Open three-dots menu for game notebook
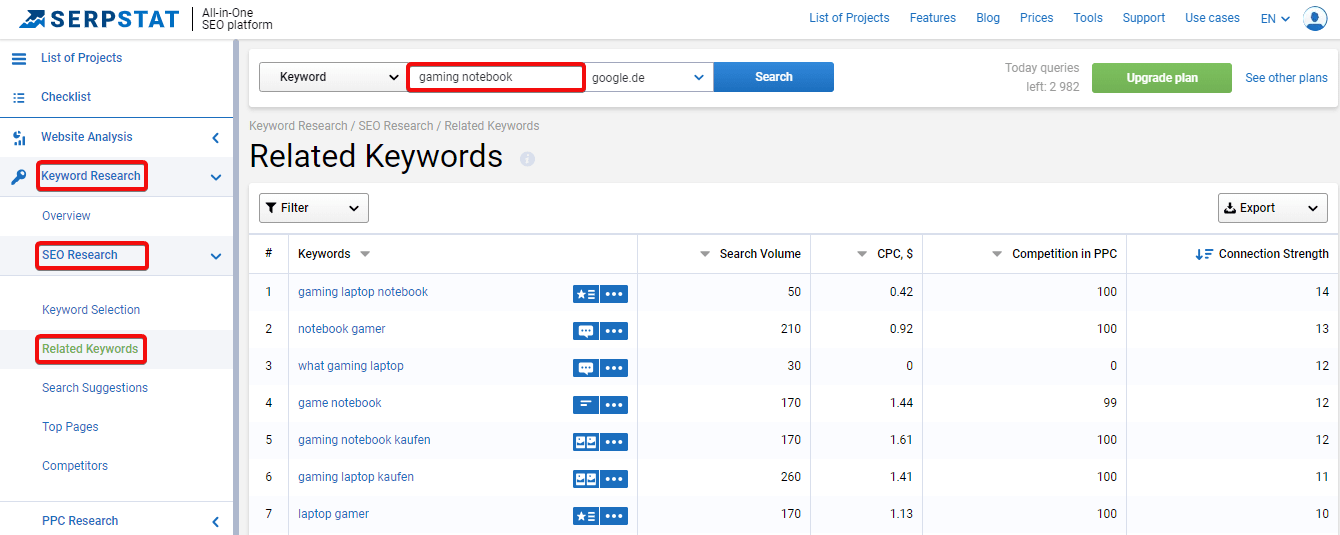Image resolution: width=1340 pixels, height=535 pixels. (x=614, y=405)
